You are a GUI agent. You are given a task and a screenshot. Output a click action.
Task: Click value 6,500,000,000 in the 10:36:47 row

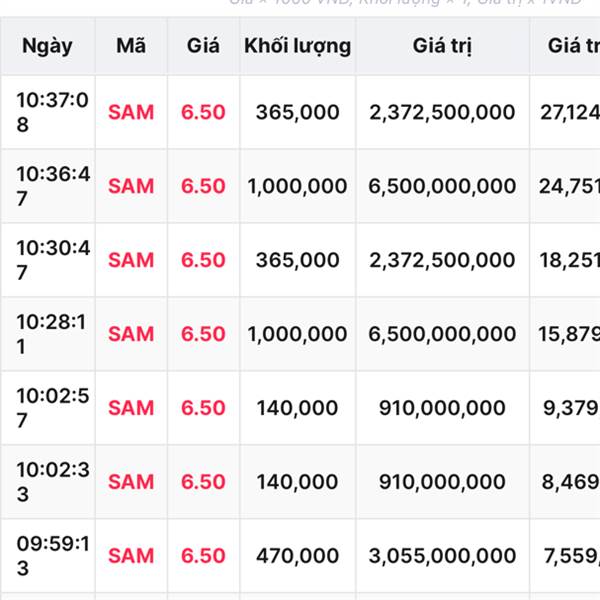pyautogui.click(x=442, y=186)
